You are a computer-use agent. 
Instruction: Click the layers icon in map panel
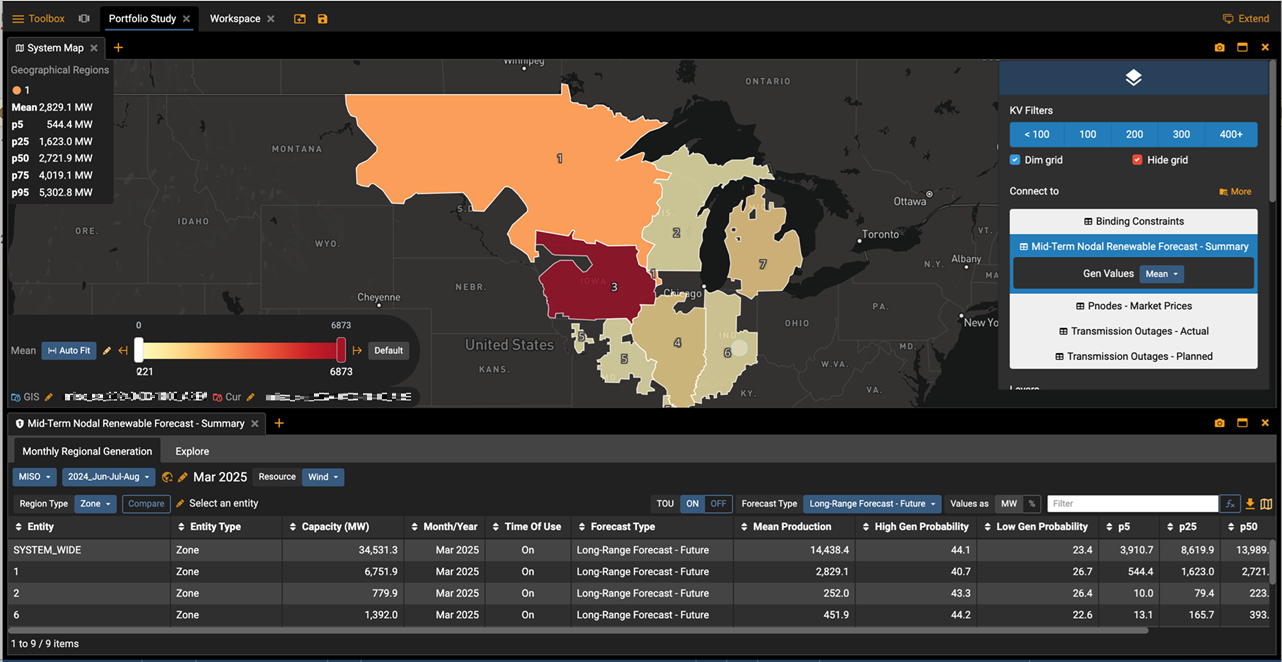click(x=1133, y=78)
